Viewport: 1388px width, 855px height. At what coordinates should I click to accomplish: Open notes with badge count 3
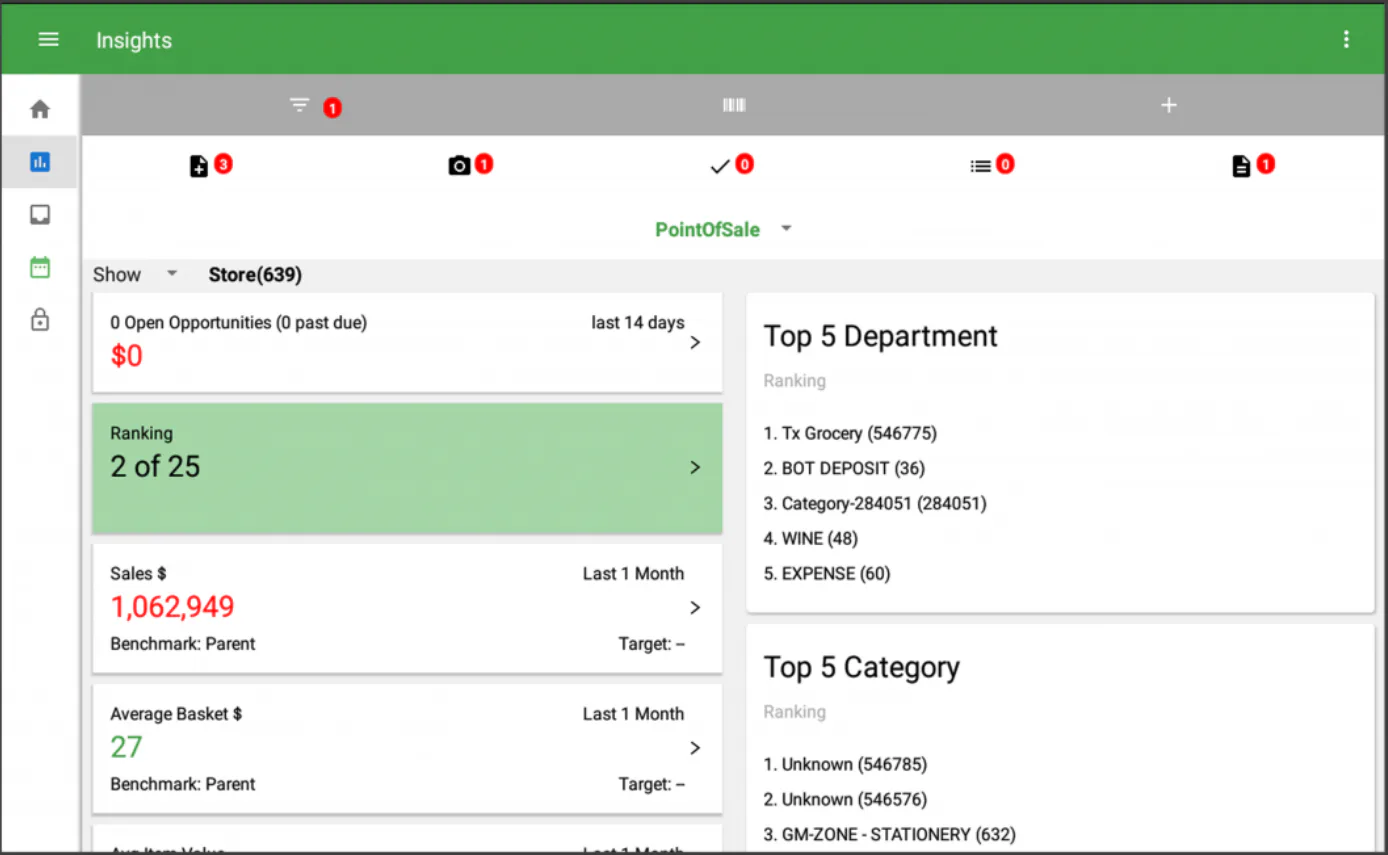coord(198,165)
